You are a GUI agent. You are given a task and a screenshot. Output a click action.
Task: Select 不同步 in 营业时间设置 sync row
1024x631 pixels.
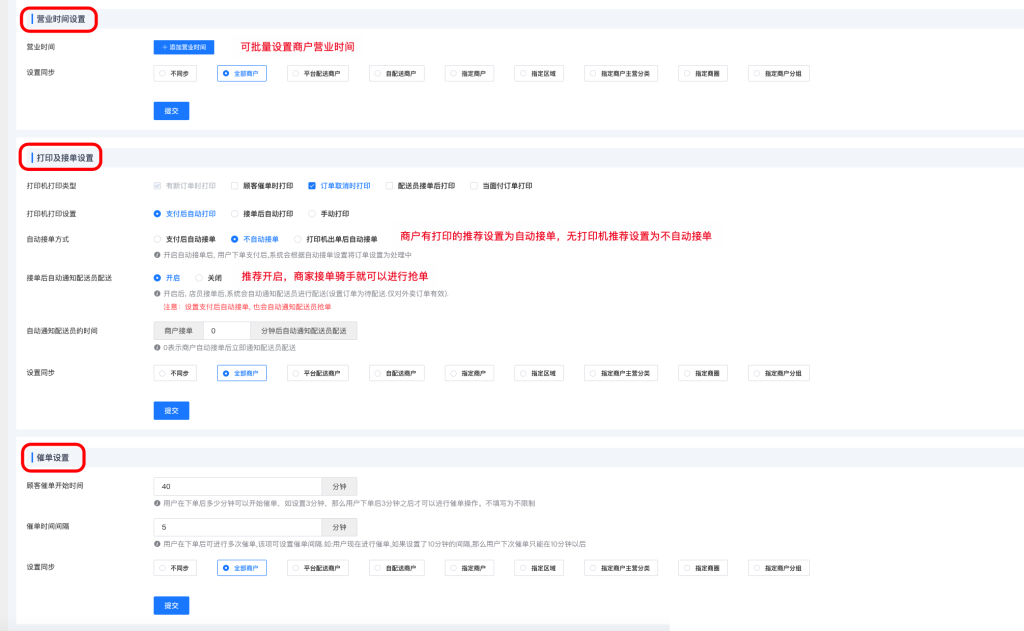pyautogui.click(x=174, y=73)
